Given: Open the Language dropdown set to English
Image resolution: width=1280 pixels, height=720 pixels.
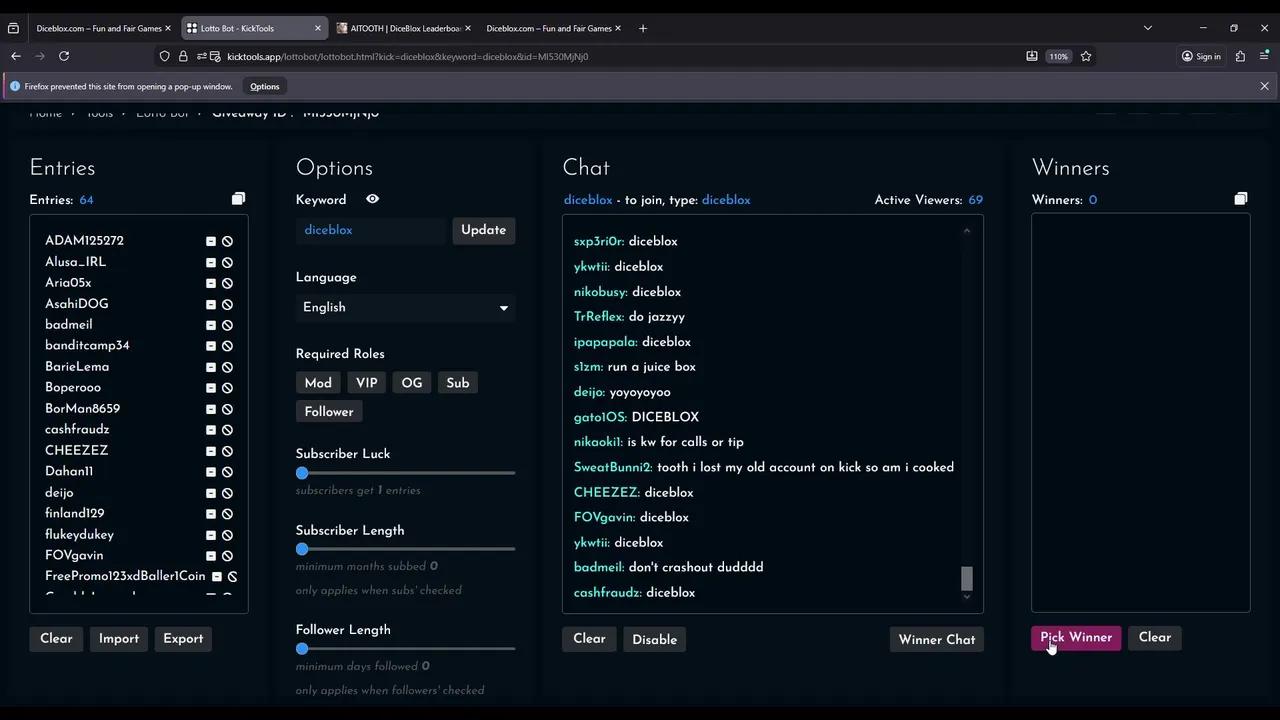Looking at the screenshot, I should pos(405,307).
